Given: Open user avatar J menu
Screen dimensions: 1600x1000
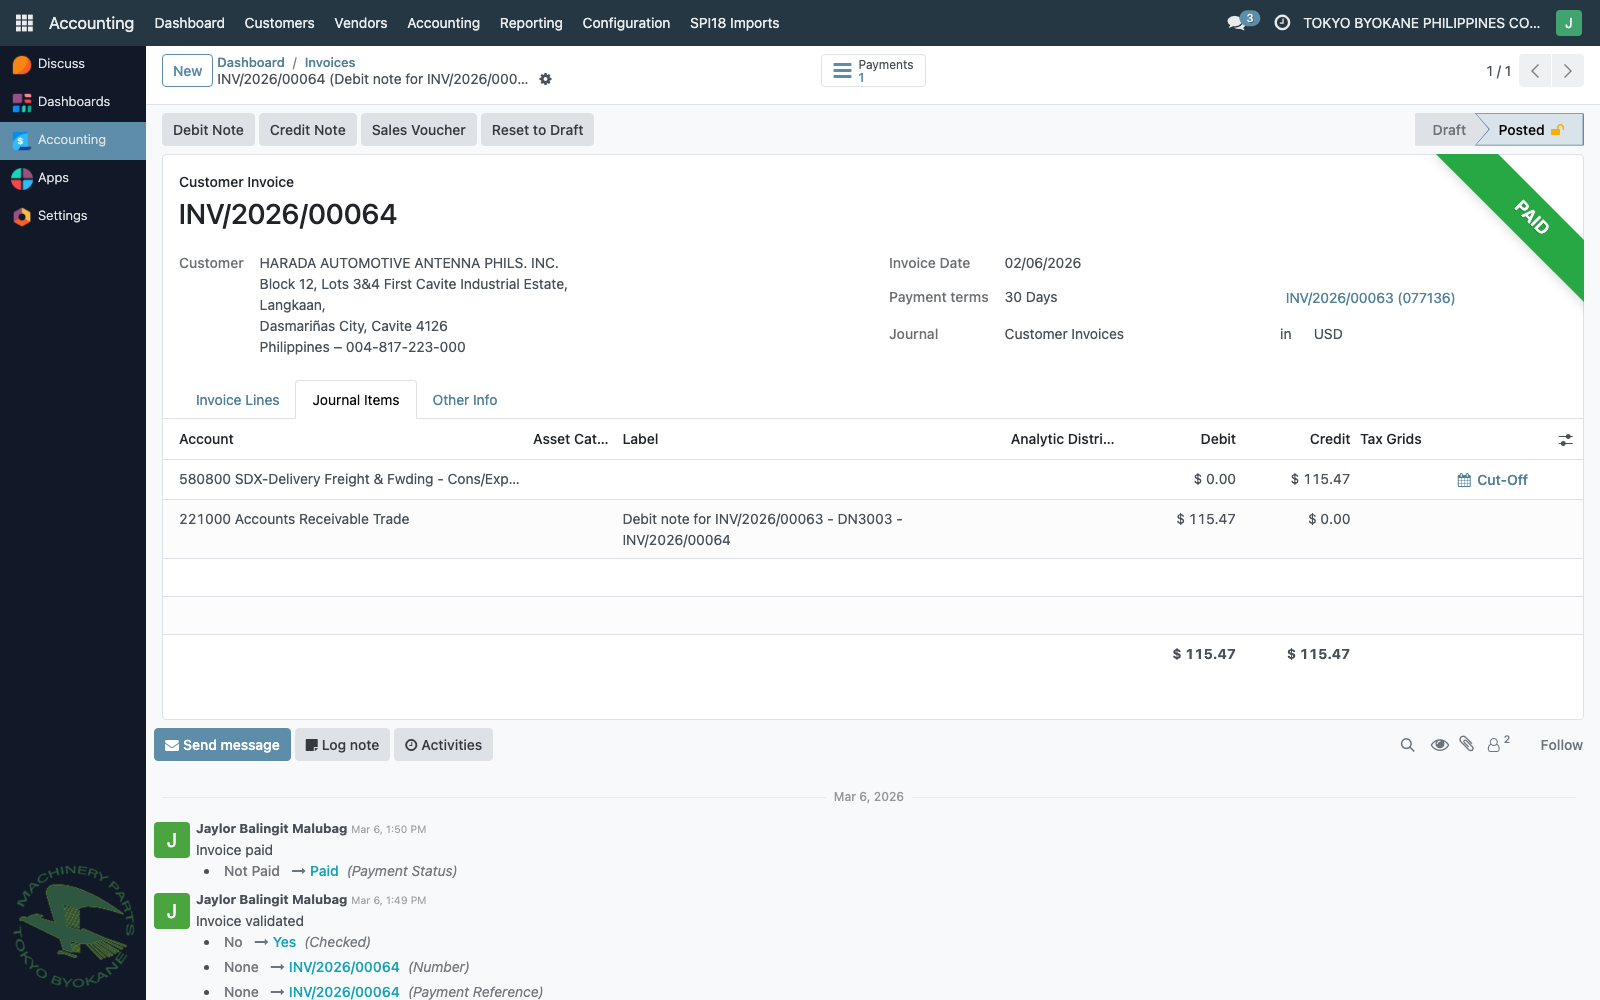Looking at the screenshot, I should pyautogui.click(x=1568, y=22).
